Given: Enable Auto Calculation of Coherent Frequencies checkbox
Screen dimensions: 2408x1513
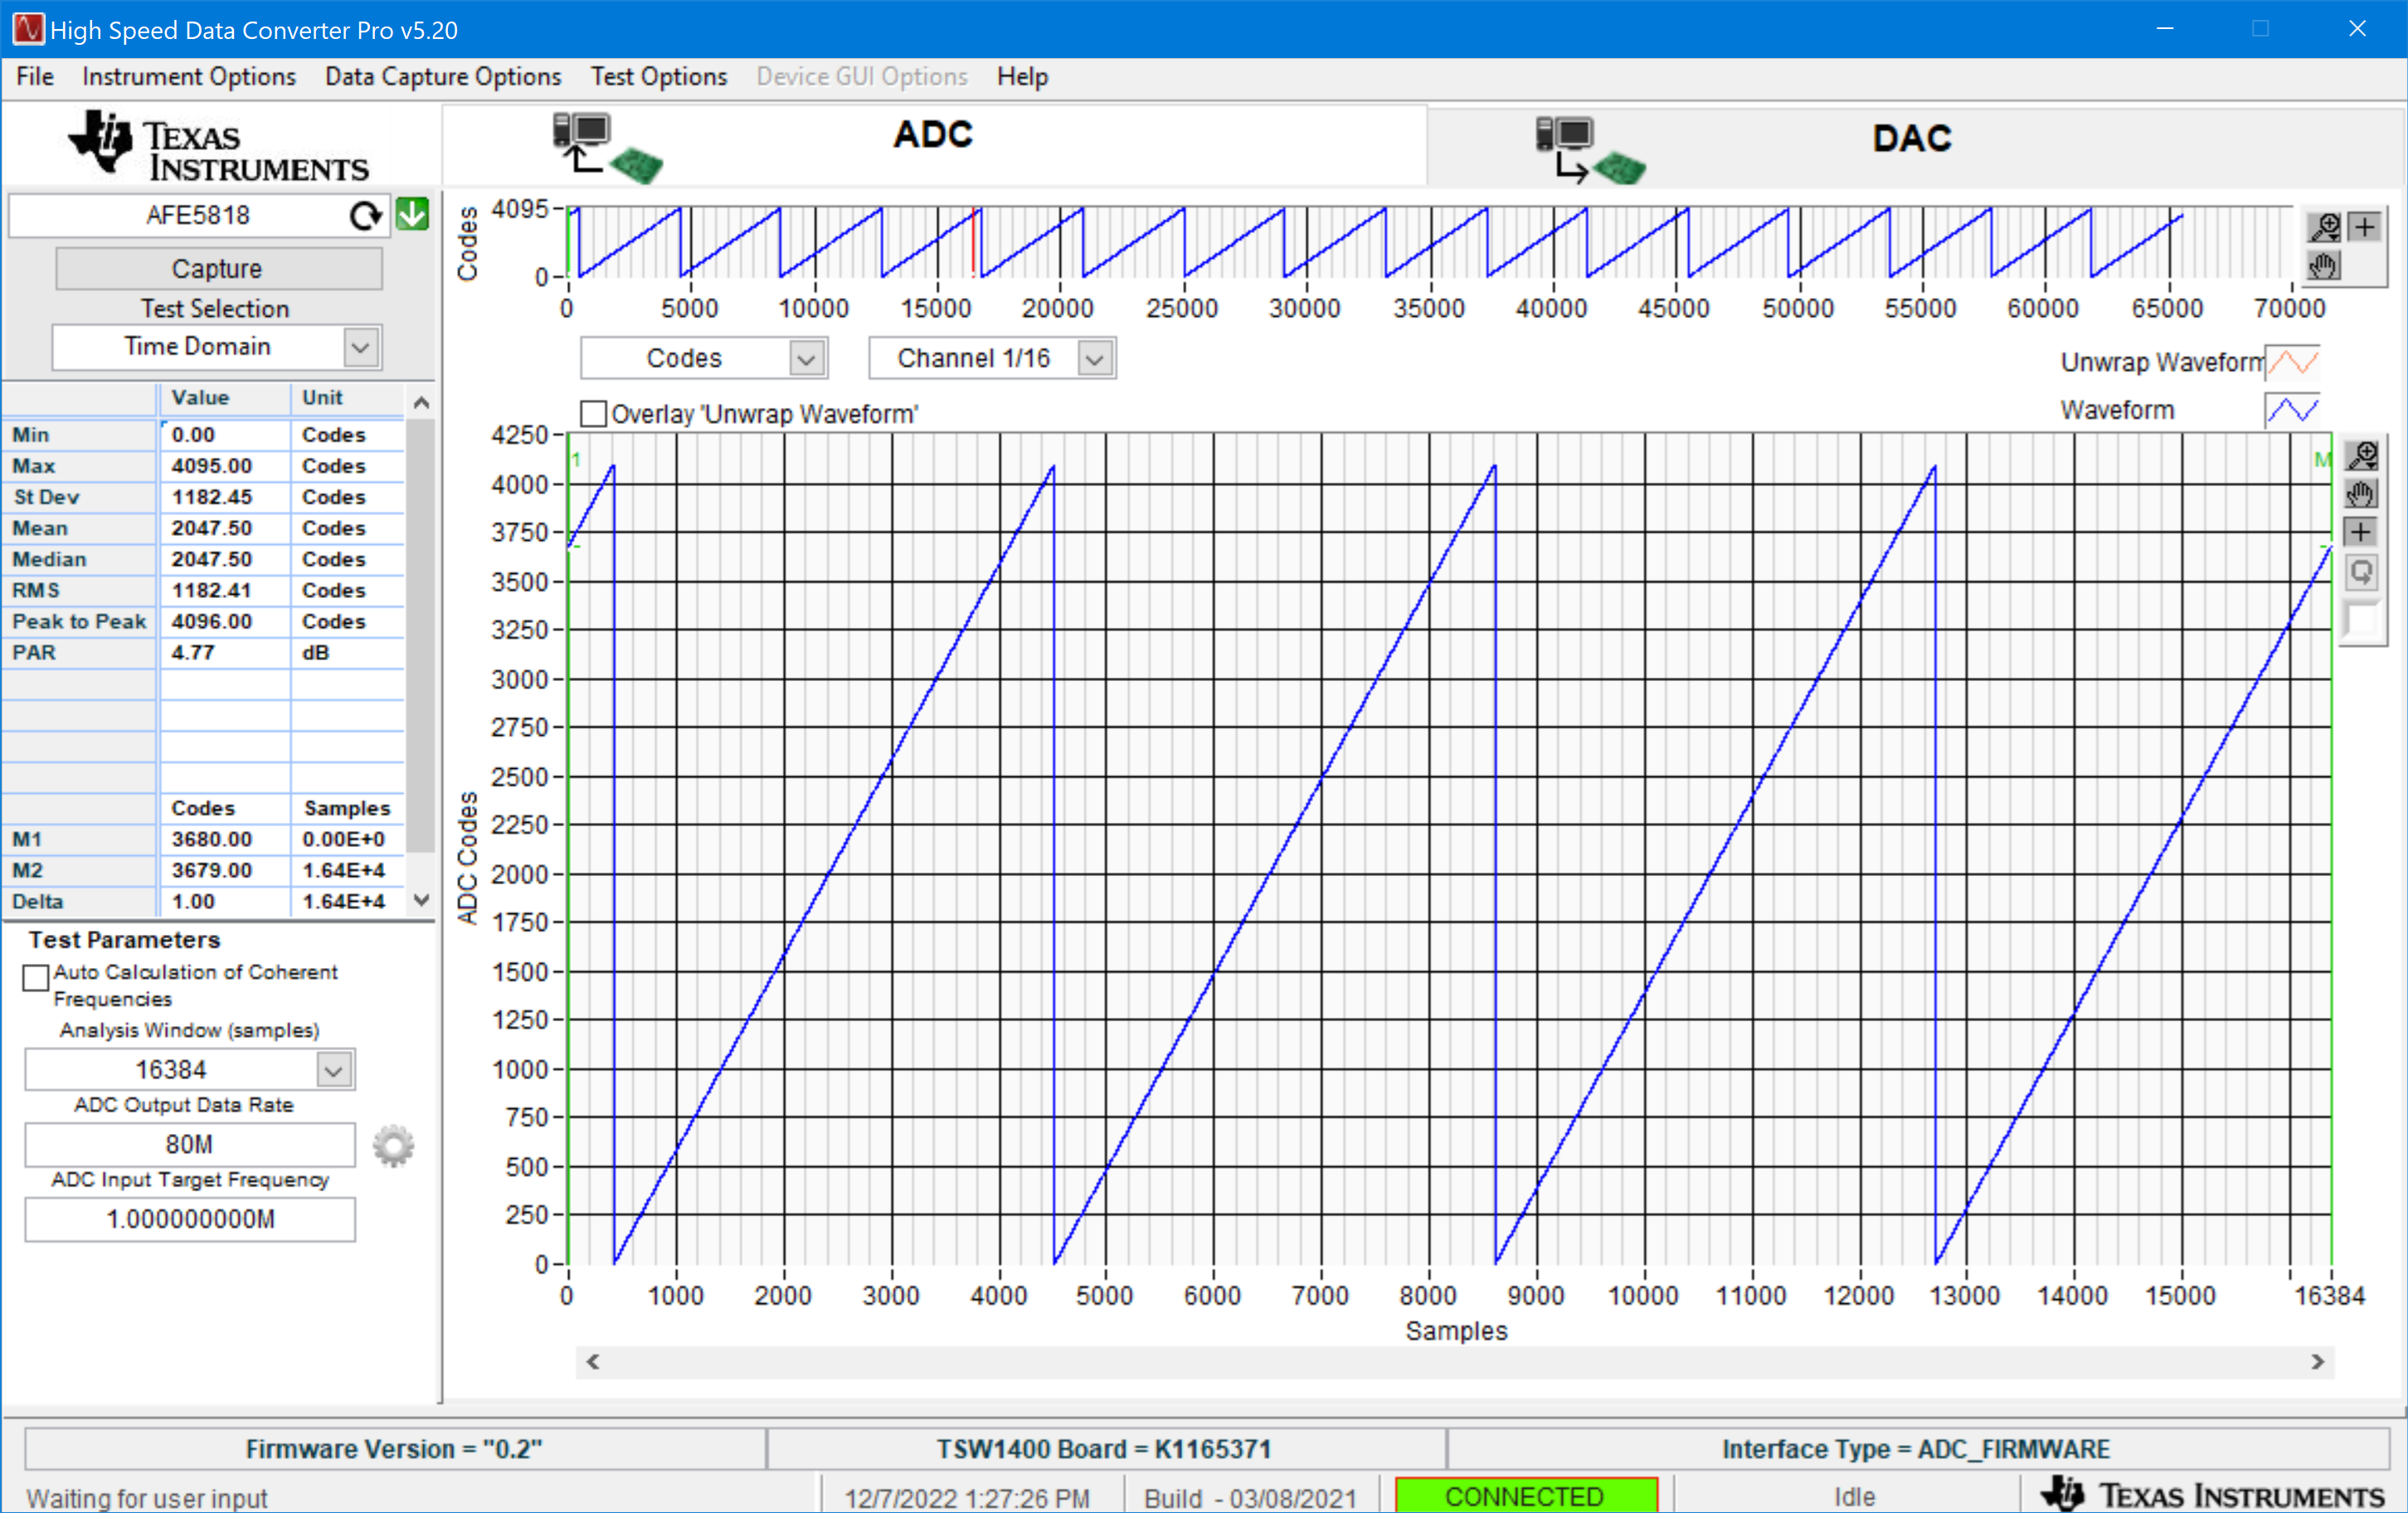Looking at the screenshot, I should pyautogui.click(x=36, y=977).
